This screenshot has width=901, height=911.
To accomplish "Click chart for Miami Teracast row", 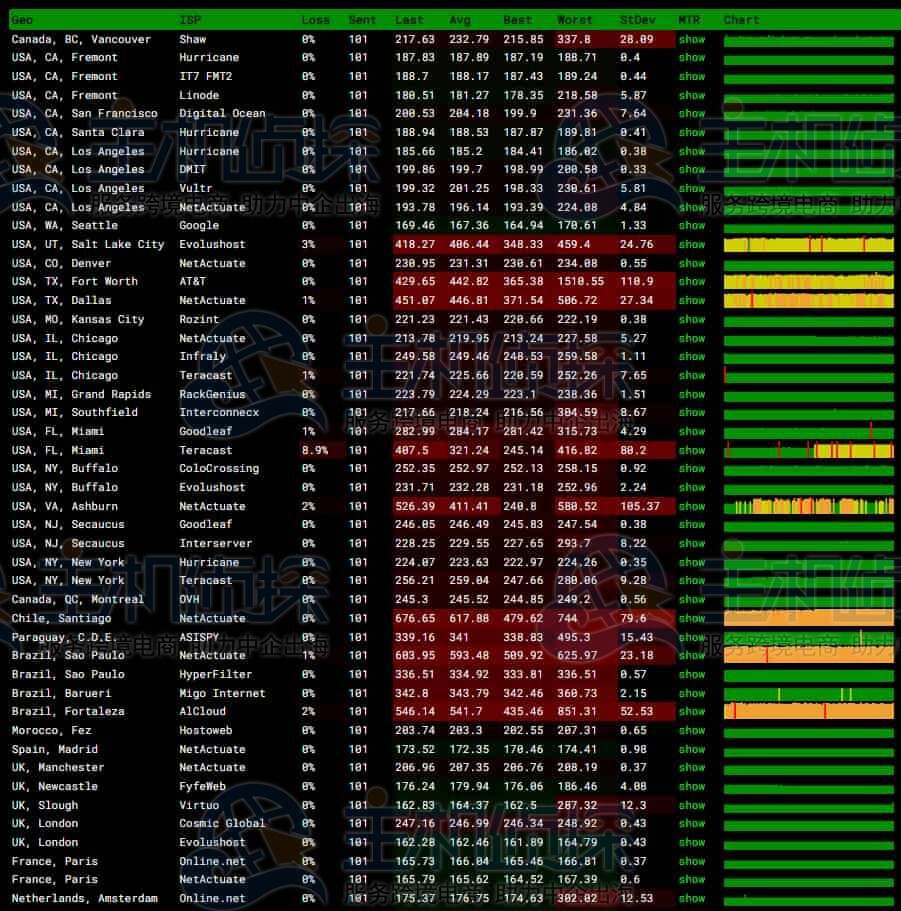I will coord(808,450).
